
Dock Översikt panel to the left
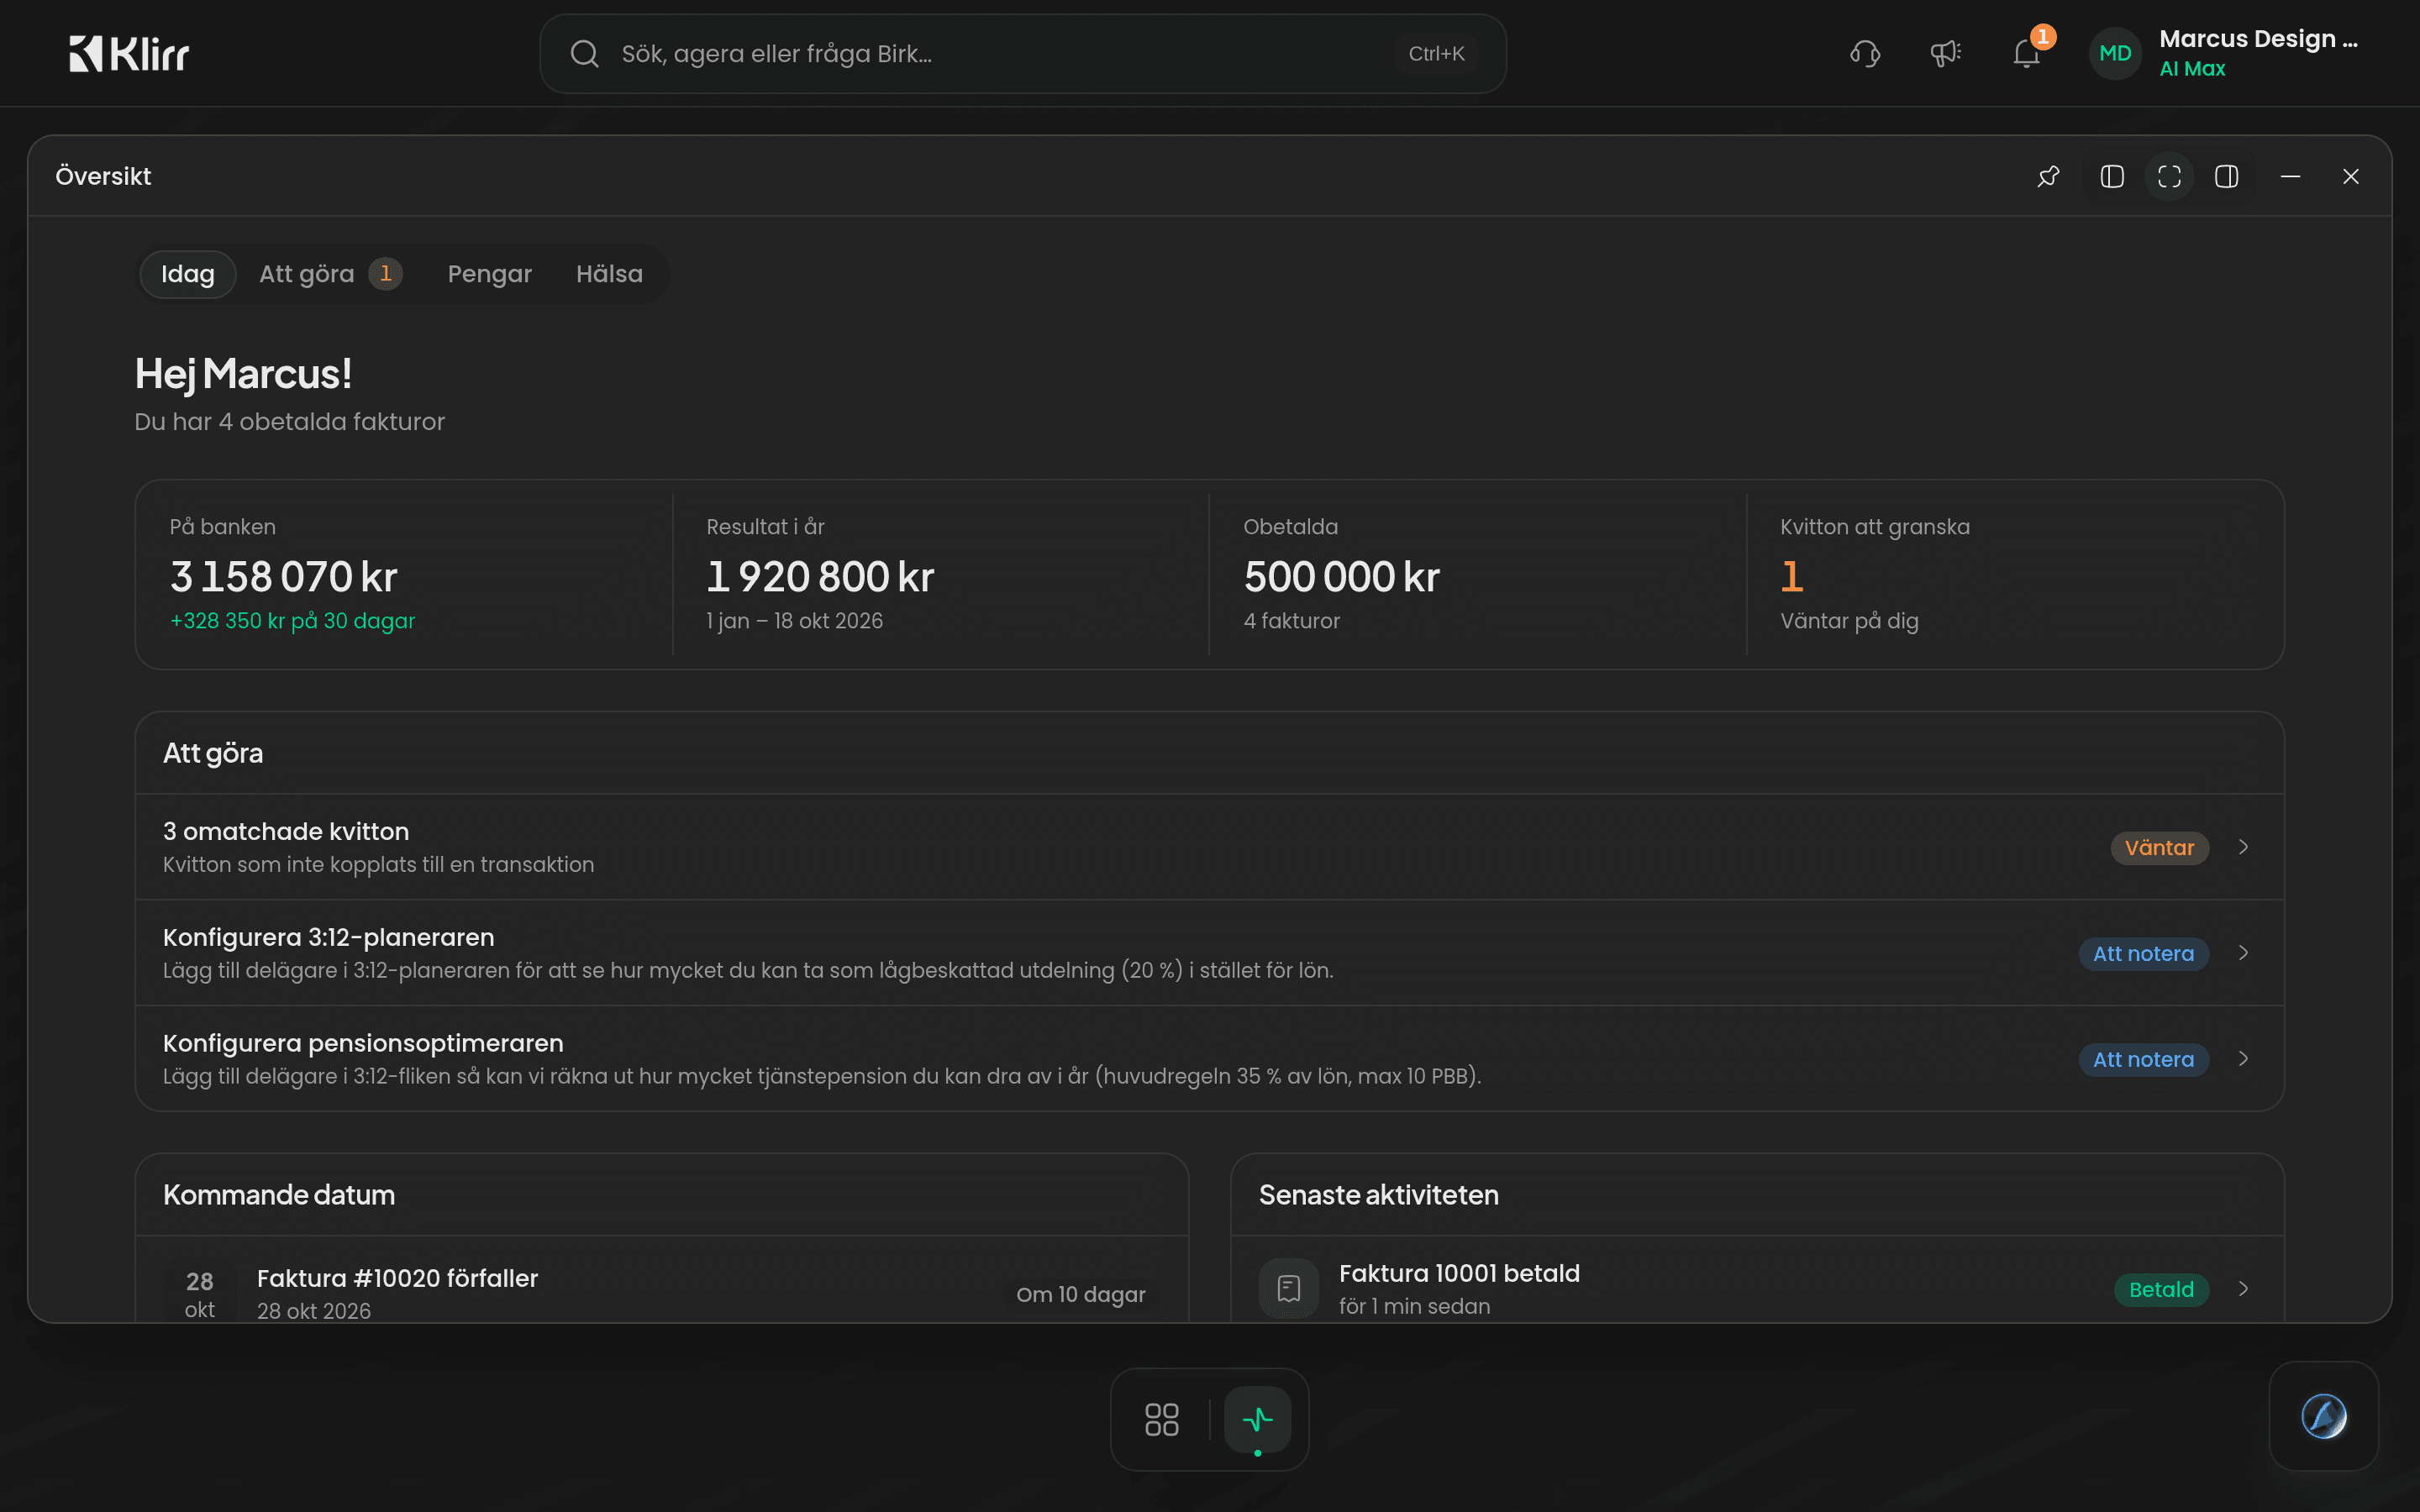2112,177
